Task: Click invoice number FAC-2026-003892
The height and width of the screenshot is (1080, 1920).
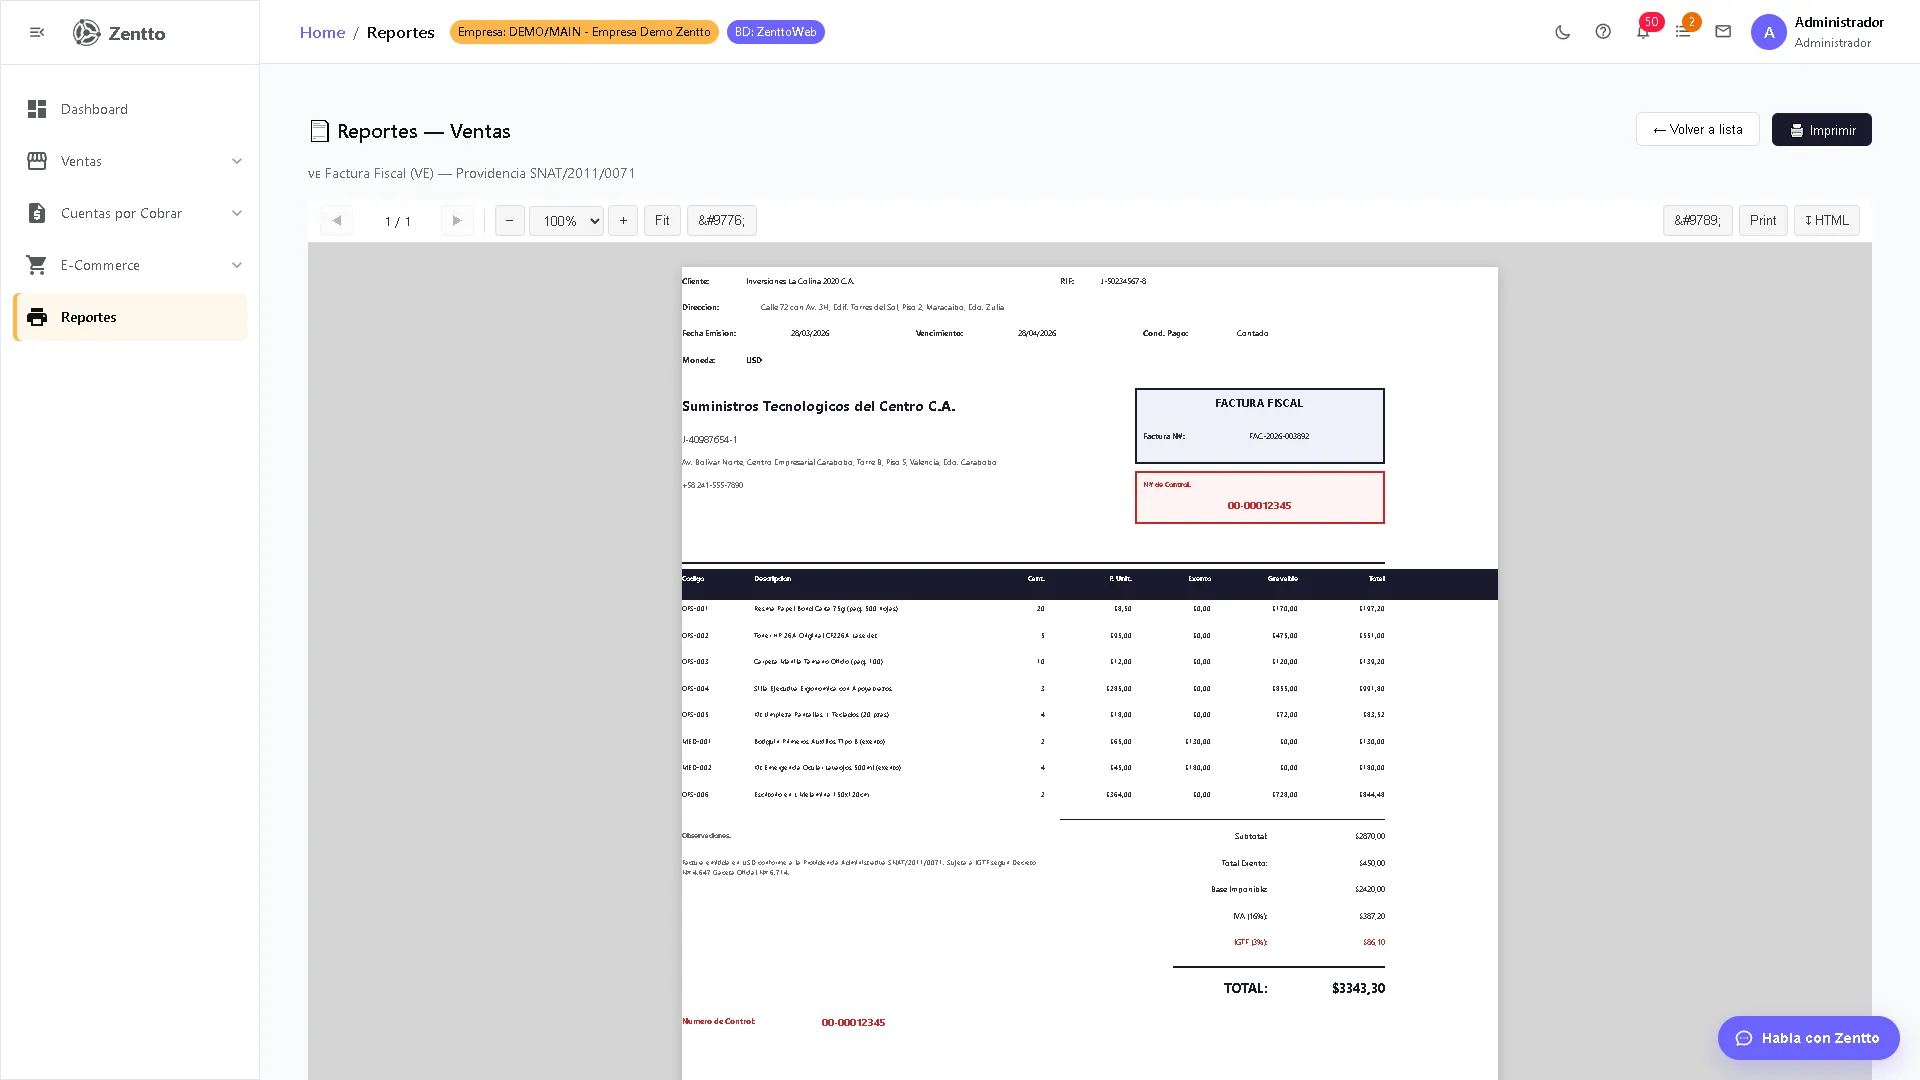Action: 1279,436
